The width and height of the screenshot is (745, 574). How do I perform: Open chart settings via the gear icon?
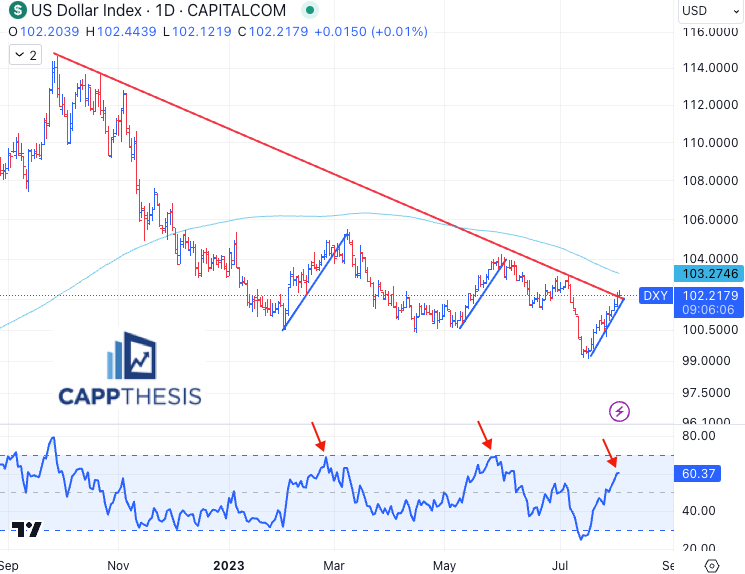click(x=711, y=564)
